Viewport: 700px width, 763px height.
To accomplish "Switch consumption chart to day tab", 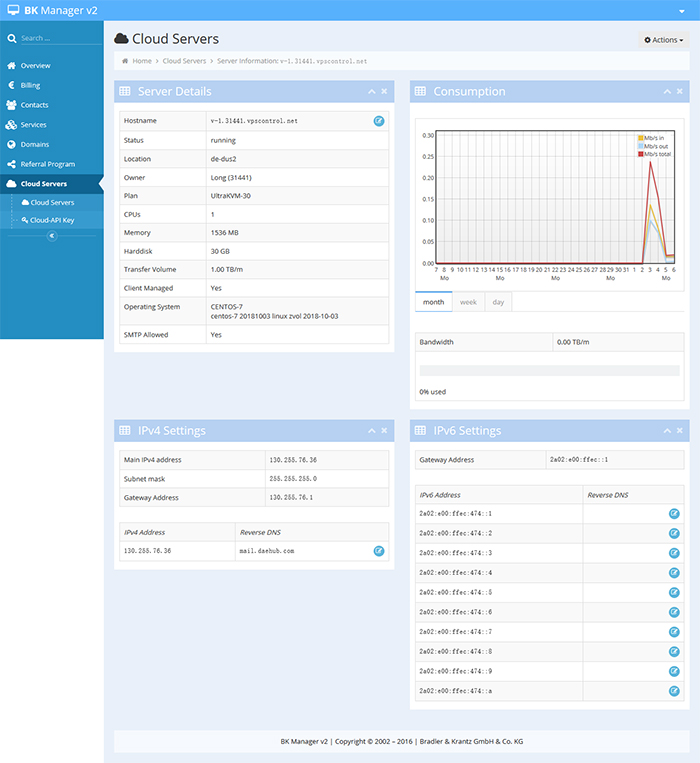I will click(498, 302).
